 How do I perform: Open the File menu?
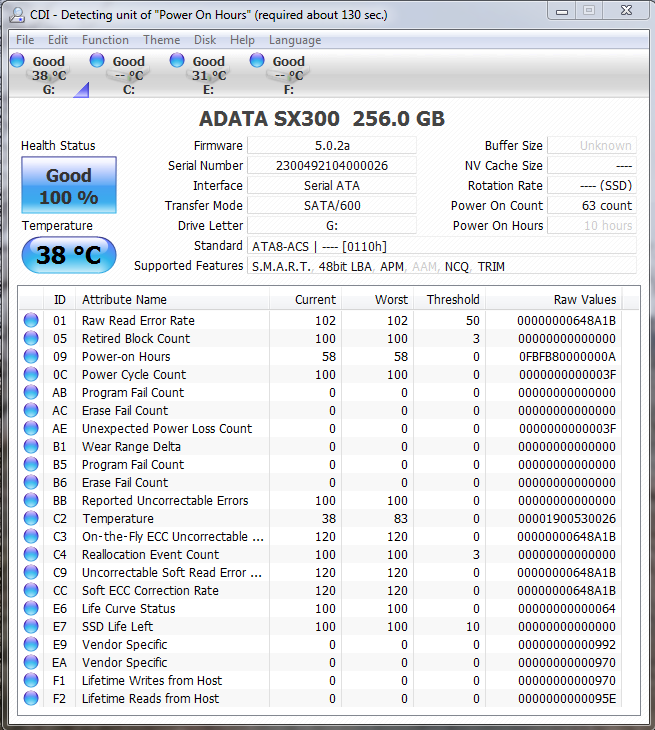tap(25, 40)
